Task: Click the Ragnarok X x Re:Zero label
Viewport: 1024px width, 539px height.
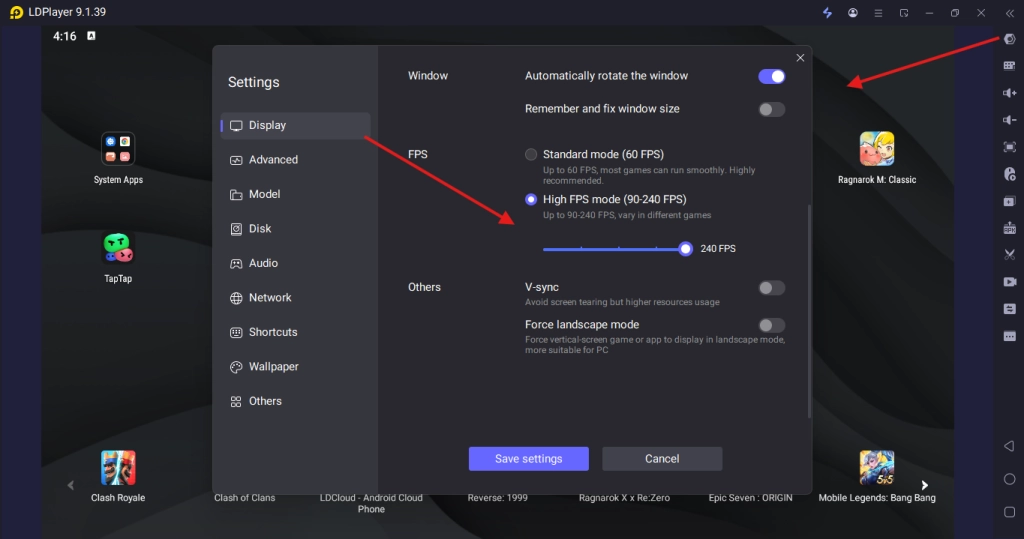Action: pos(624,498)
